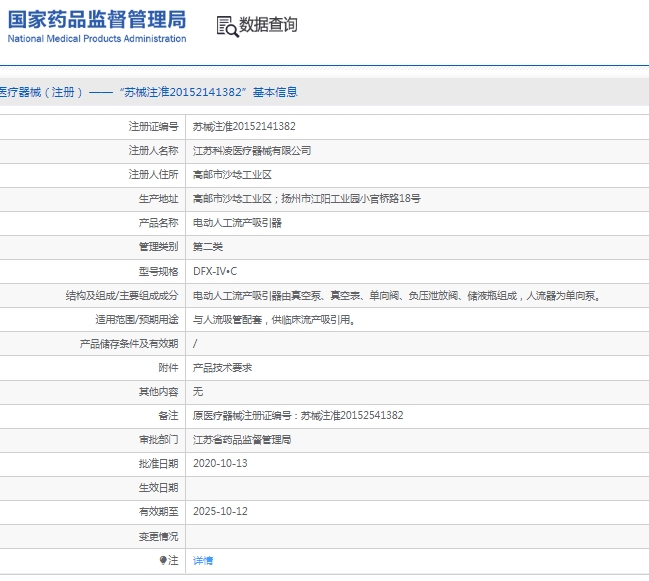The image size is (649, 581).
Task: Select expiry date 2025-10-12
Action: [x=220, y=511]
